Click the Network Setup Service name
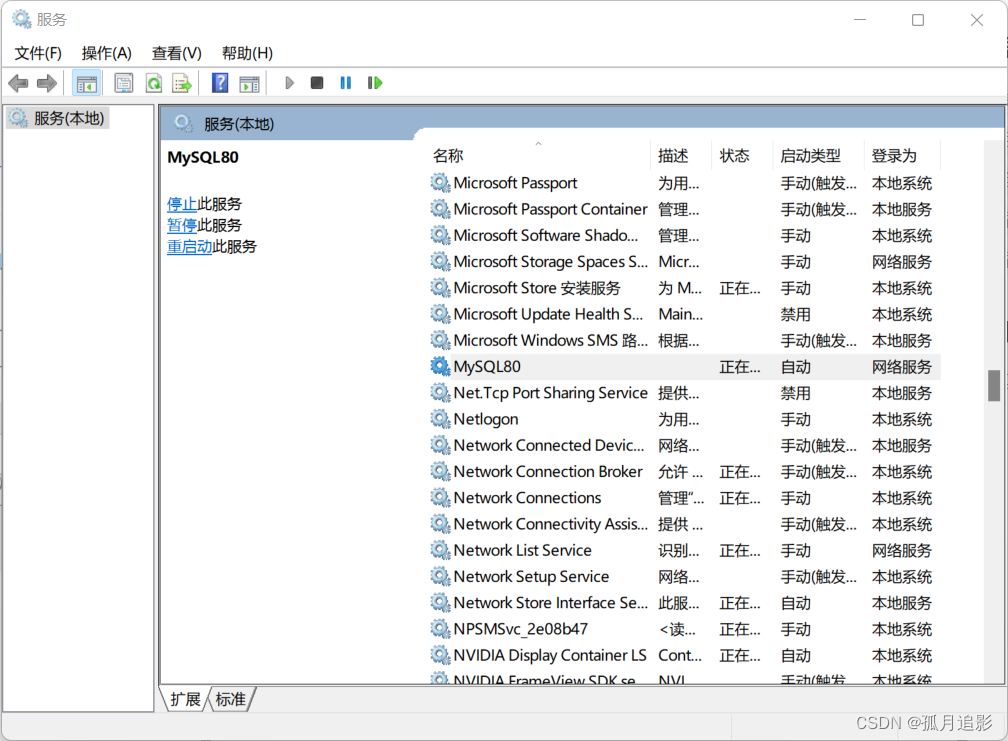Image resolution: width=1008 pixels, height=741 pixels. (x=531, y=576)
